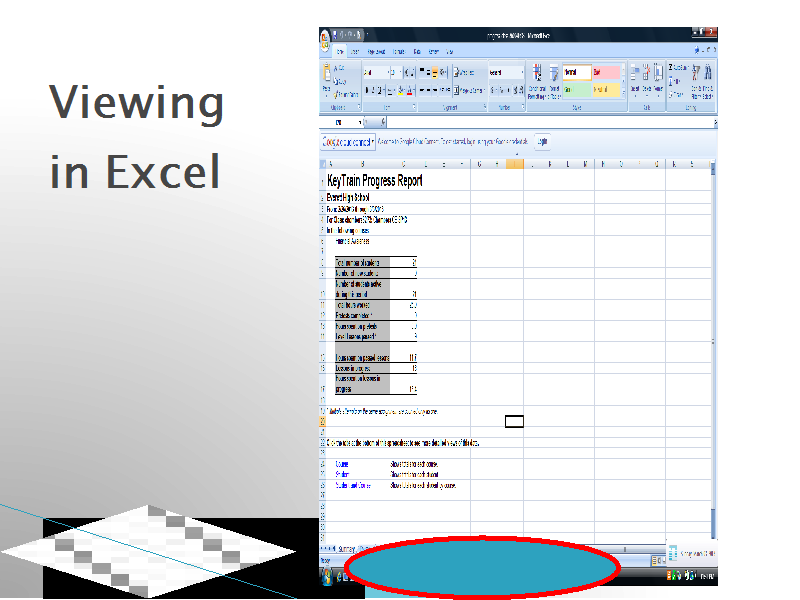
Task: Click the Login button in Google bar
Action: click(x=542, y=141)
